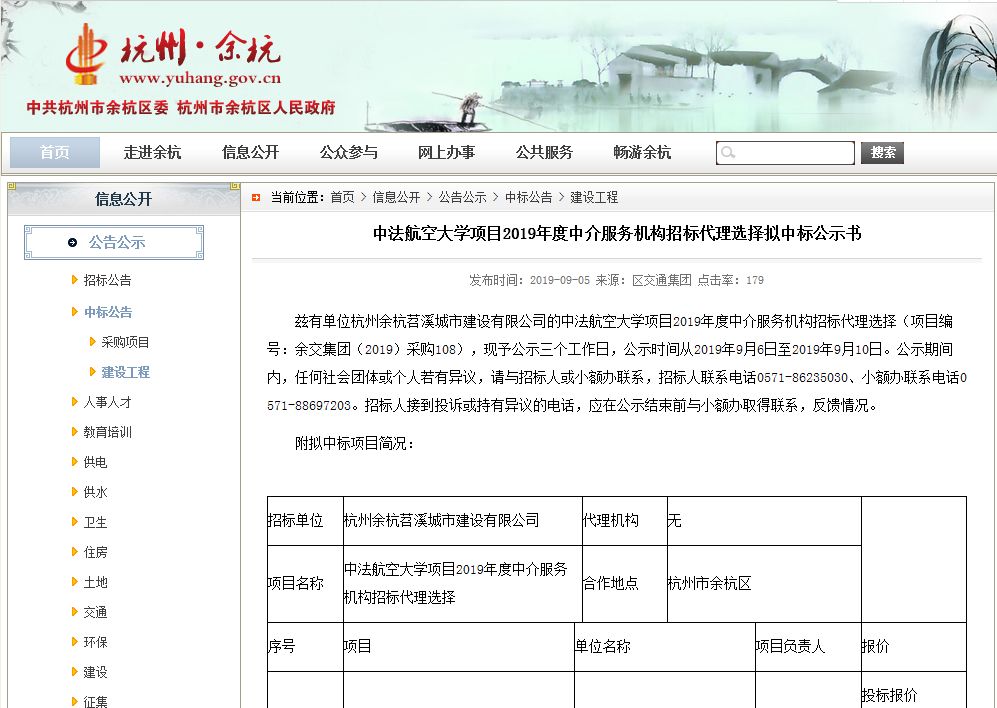Click the red location marker icon before 当前位置
The width and height of the screenshot is (997, 708).
[x=256, y=198]
